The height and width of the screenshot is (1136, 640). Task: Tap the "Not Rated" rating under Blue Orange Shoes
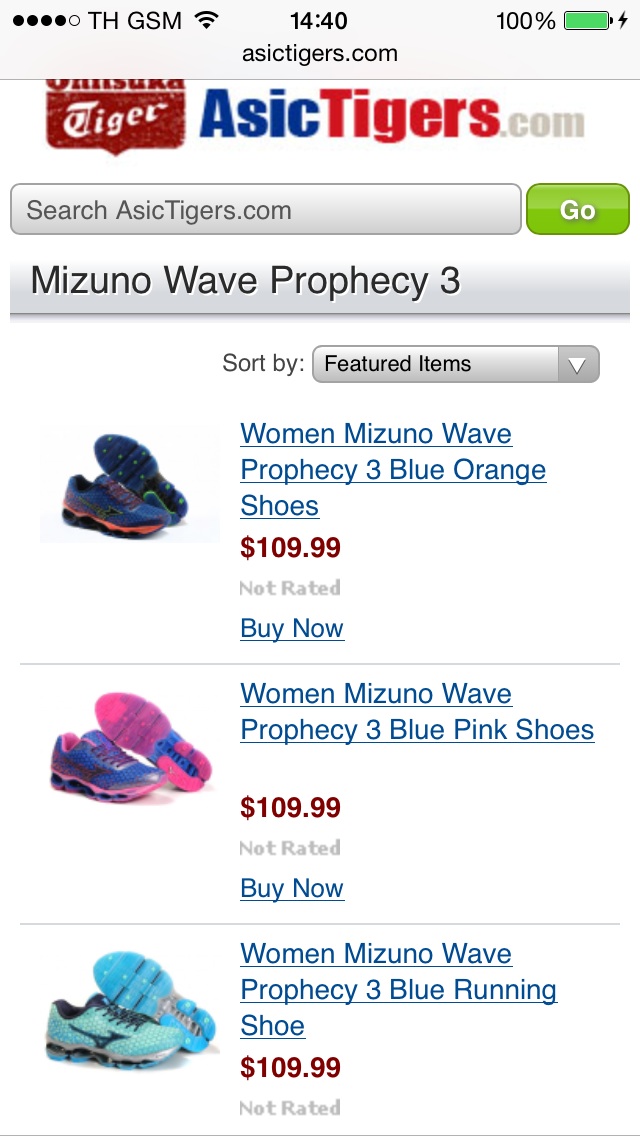[290, 588]
